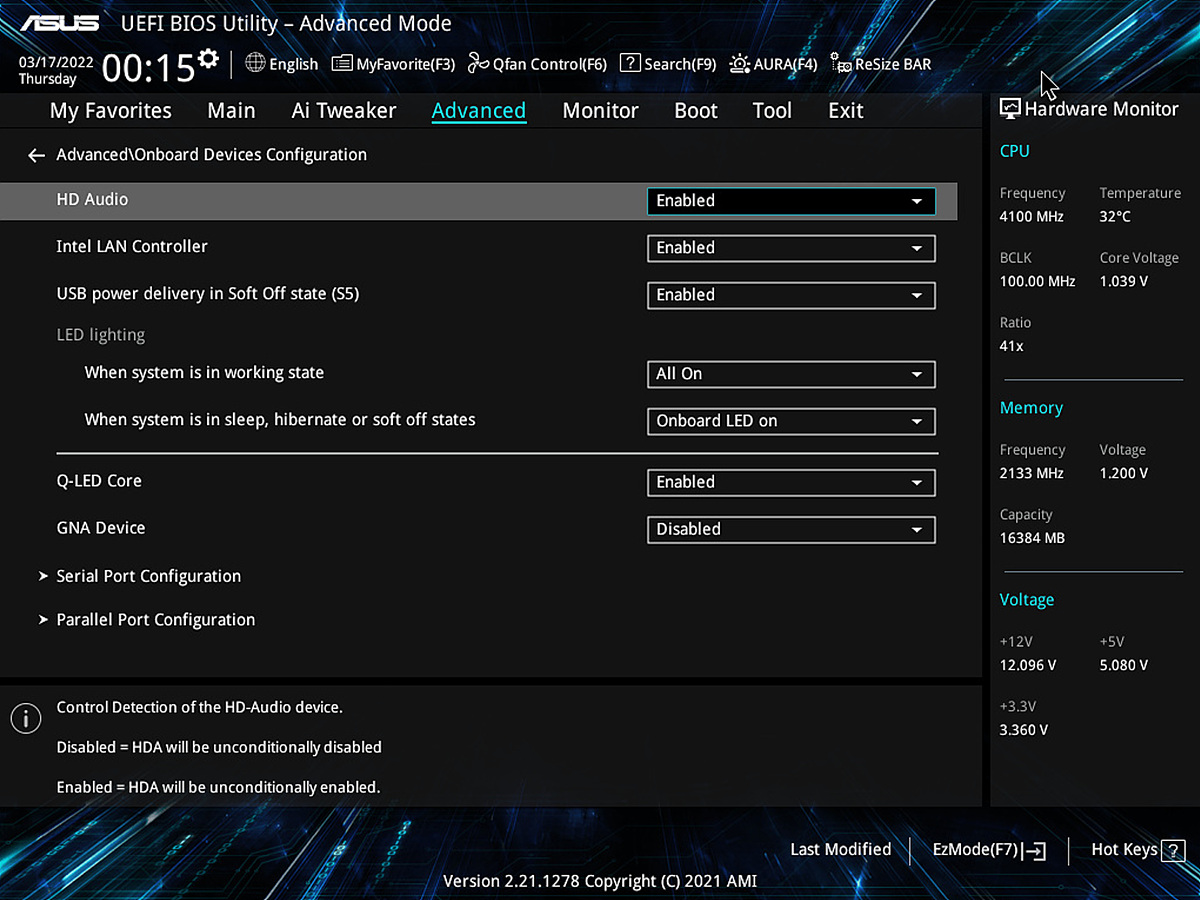Open AURA(F4) lighting icon

pos(740,64)
